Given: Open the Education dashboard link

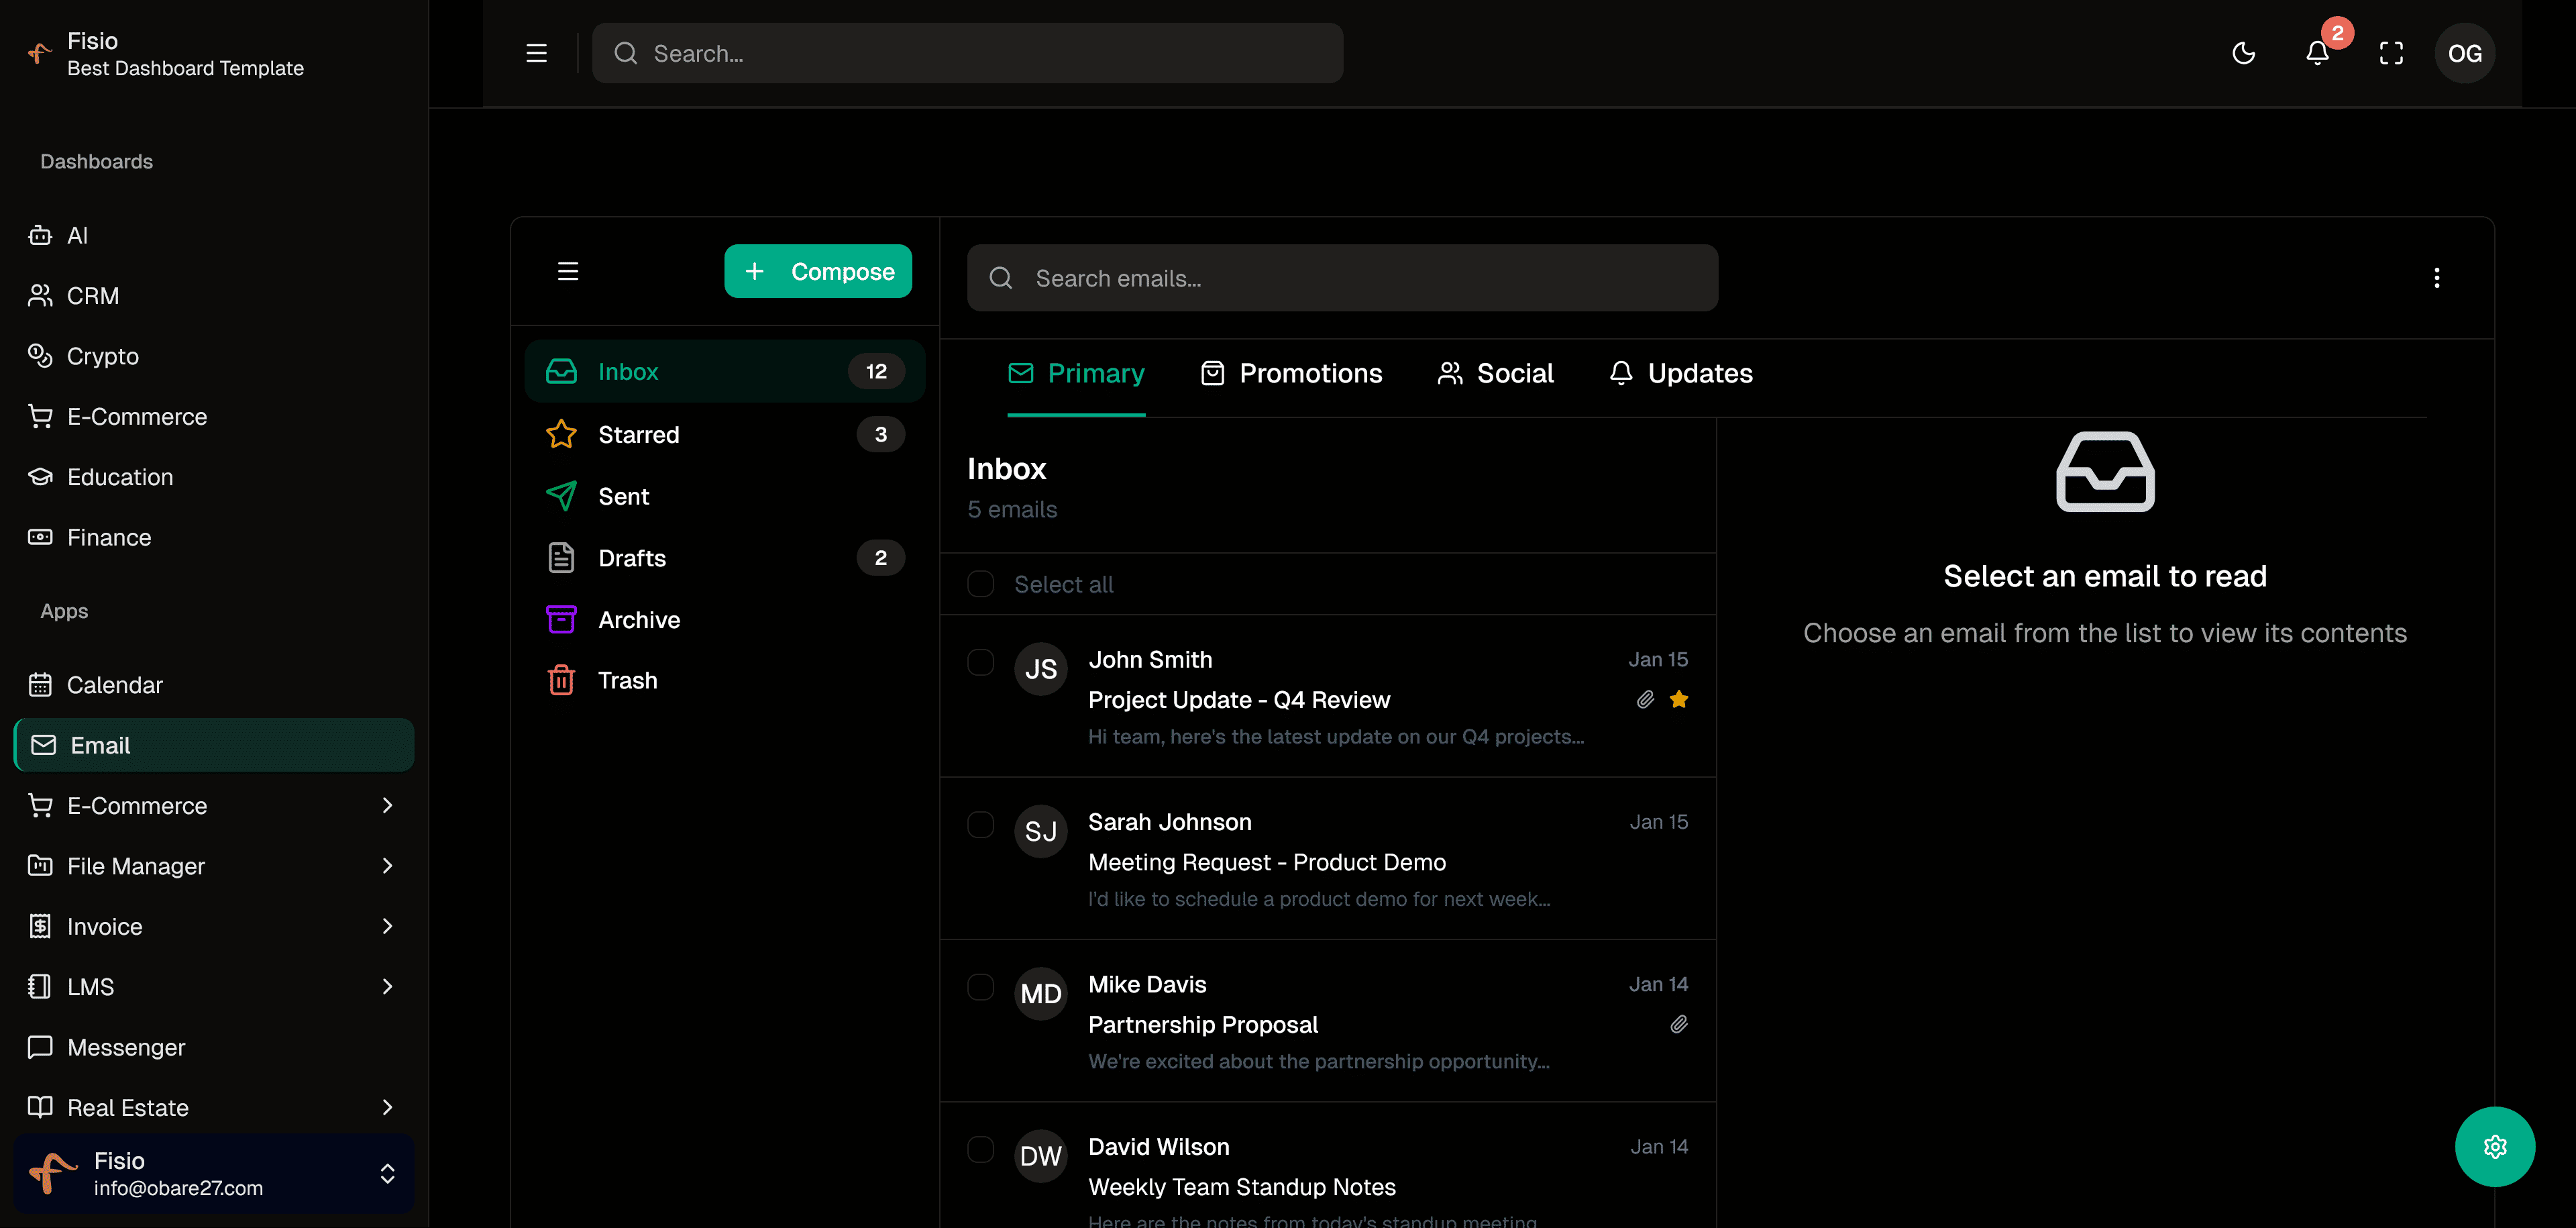Looking at the screenshot, I should [x=213, y=477].
